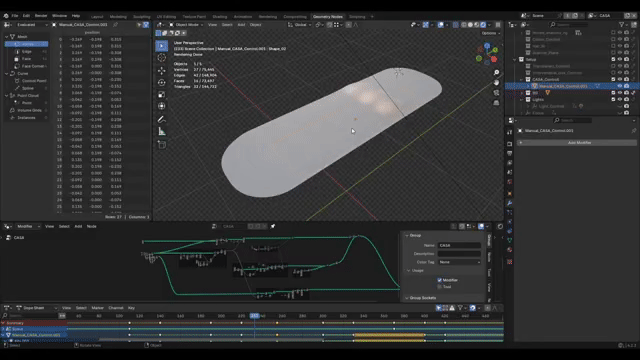640x360 pixels.
Task: Select the Cursor tool in viewport toolbar
Action: point(162,58)
